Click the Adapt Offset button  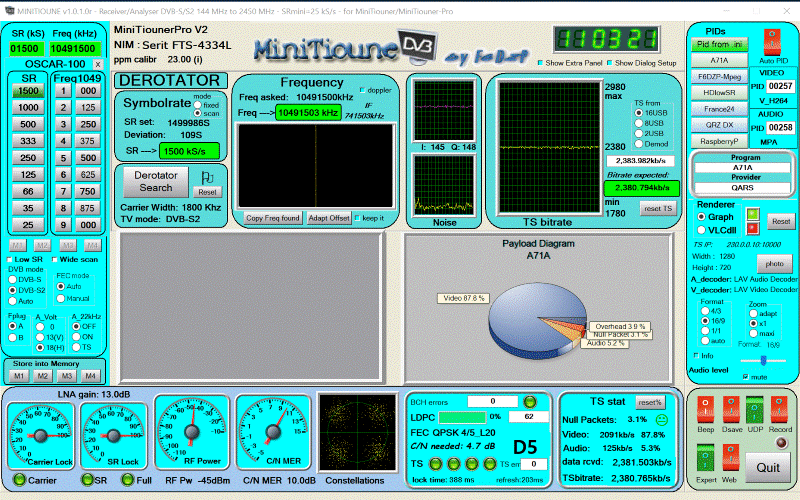tap(329, 218)
